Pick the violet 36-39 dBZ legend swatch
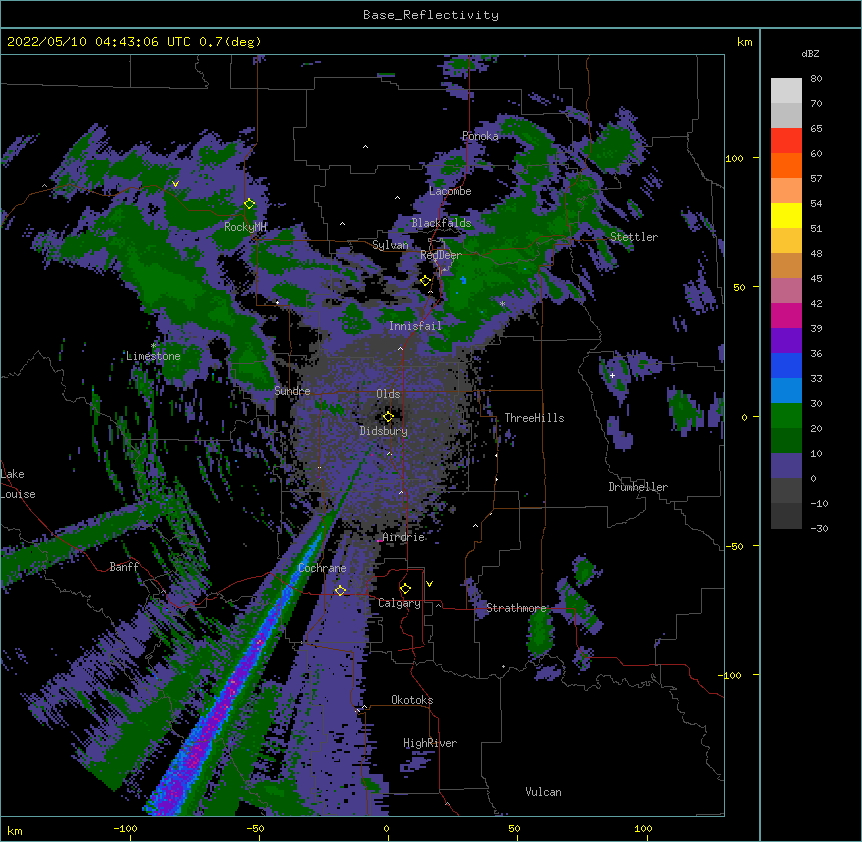 pos(786,341)
